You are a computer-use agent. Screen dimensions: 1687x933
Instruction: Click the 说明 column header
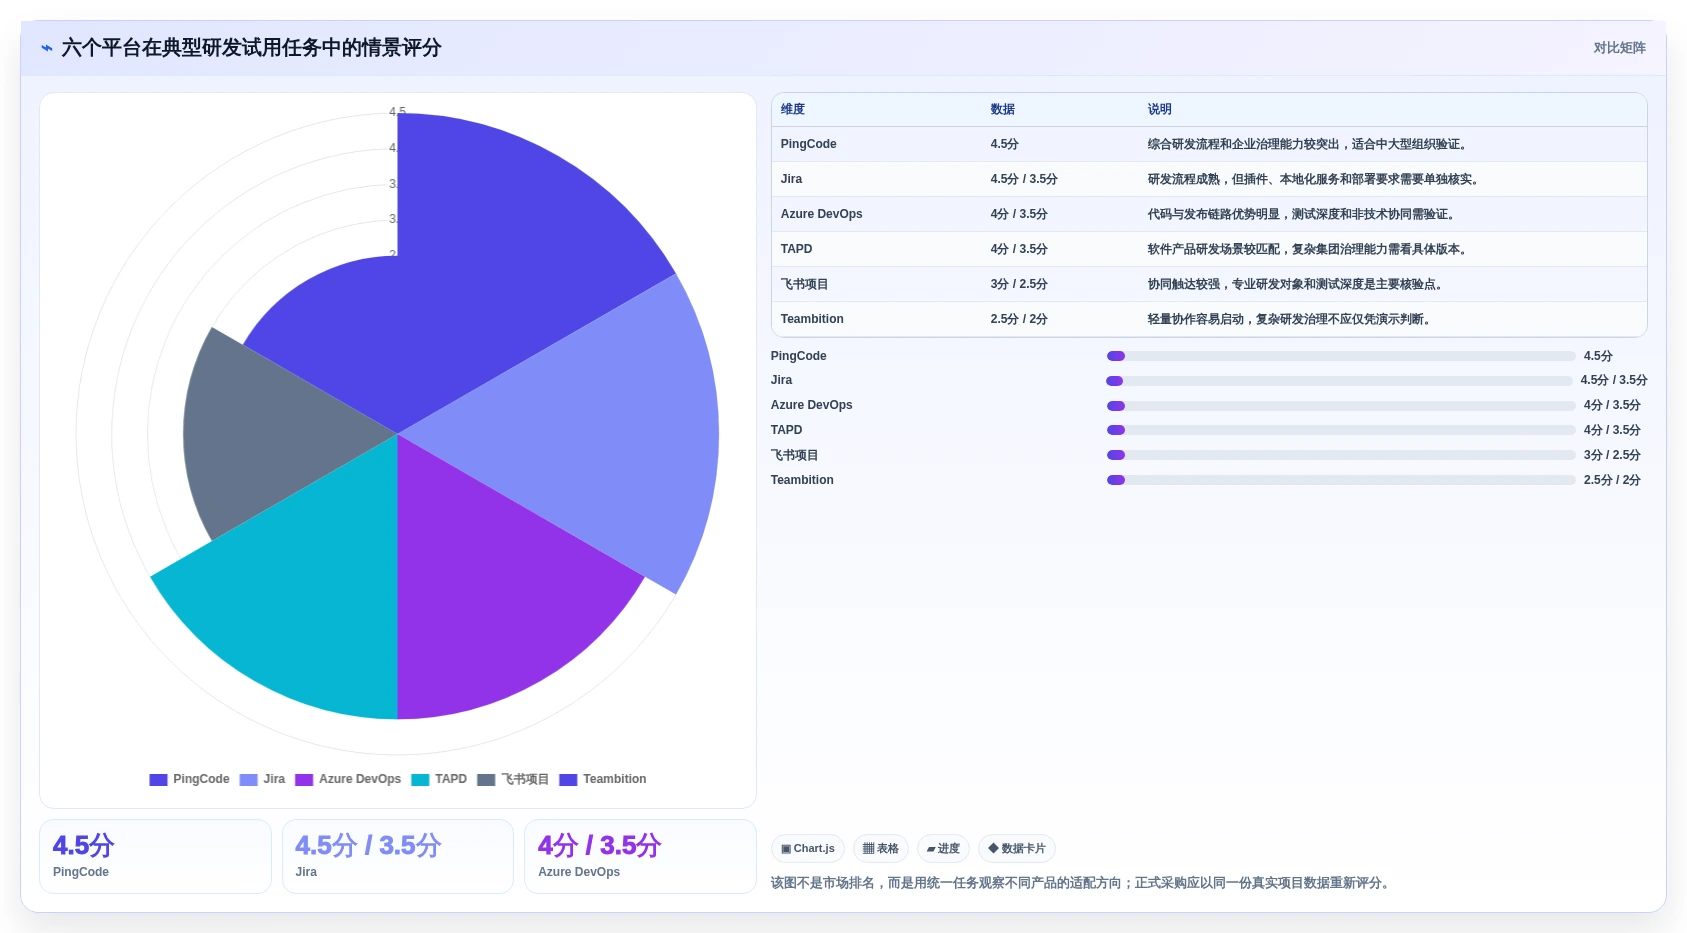pyautogui.click(x=1160, y=110)
